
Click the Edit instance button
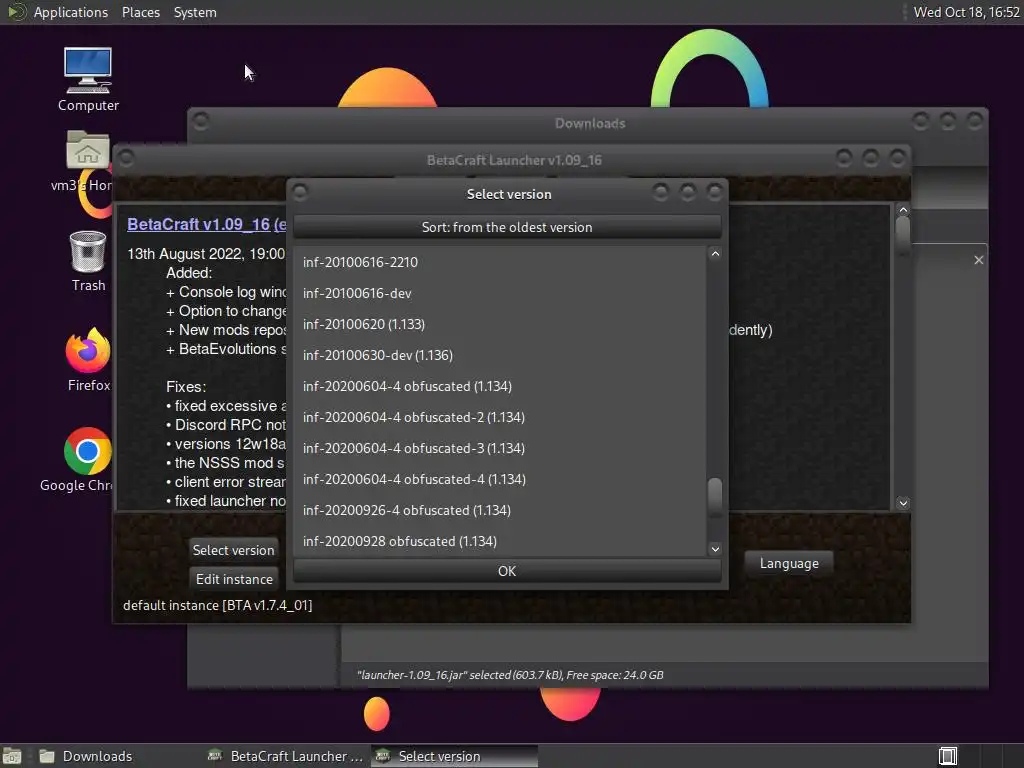click(234, 579)
